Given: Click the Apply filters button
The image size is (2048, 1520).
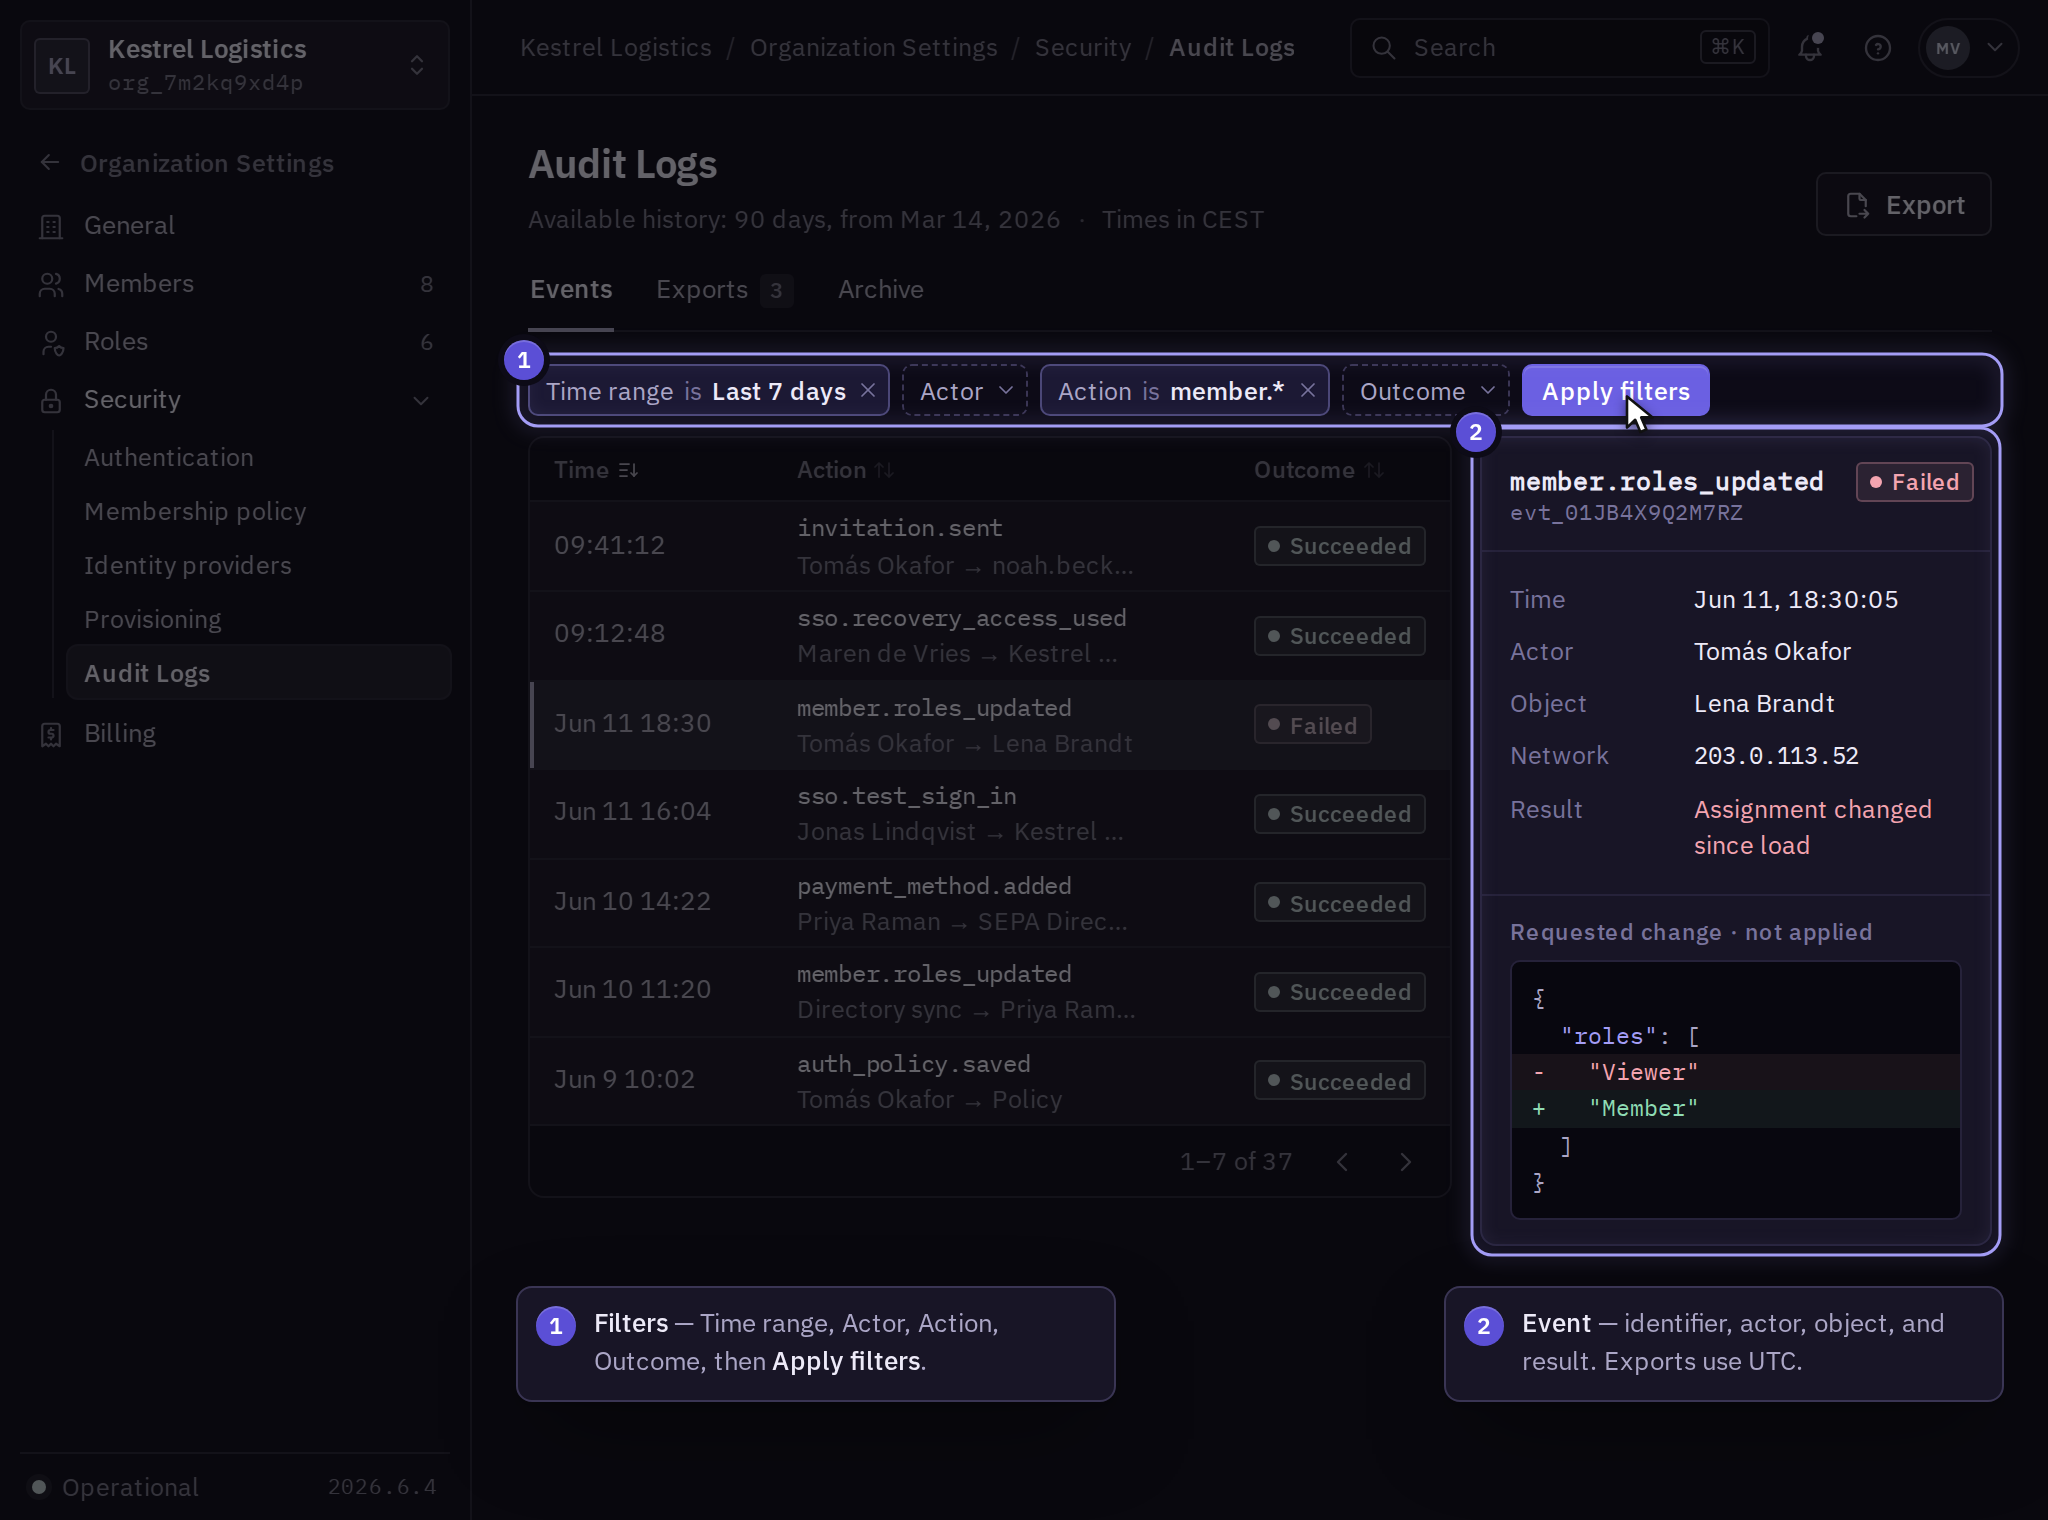Looking at the screenshot, I should pyautogui.click(x=1615, y=390).
